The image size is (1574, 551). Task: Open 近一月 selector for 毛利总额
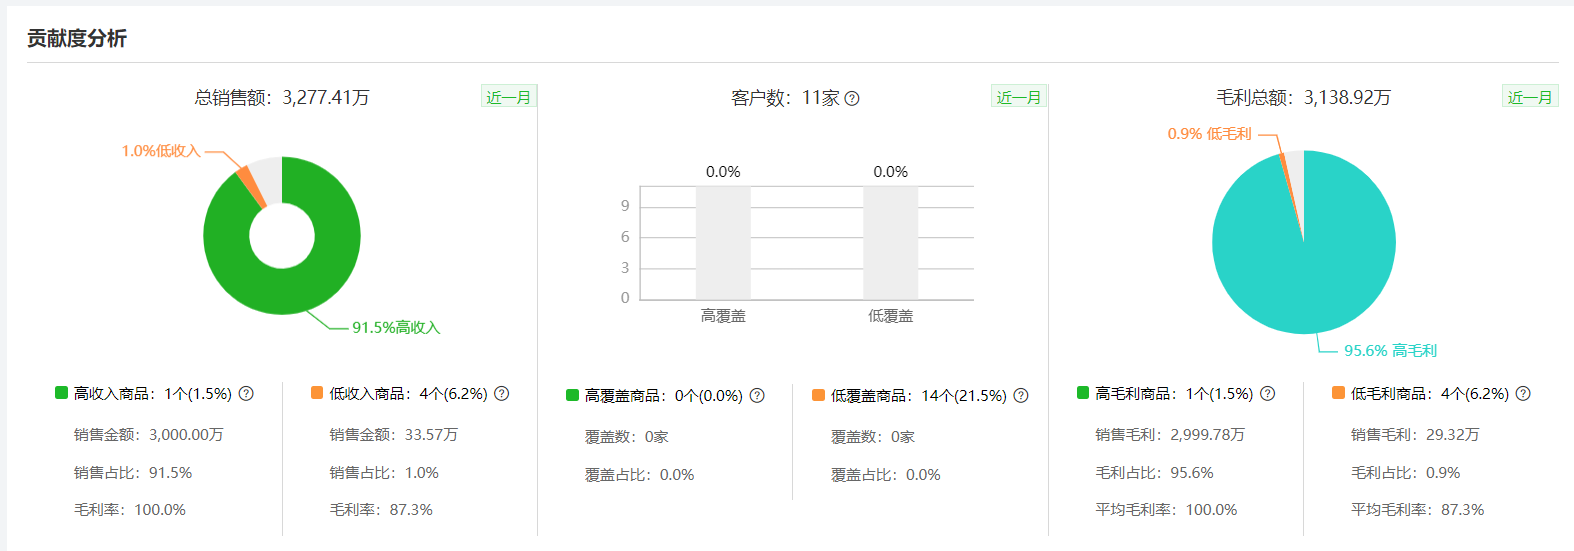coord(1530,97)
